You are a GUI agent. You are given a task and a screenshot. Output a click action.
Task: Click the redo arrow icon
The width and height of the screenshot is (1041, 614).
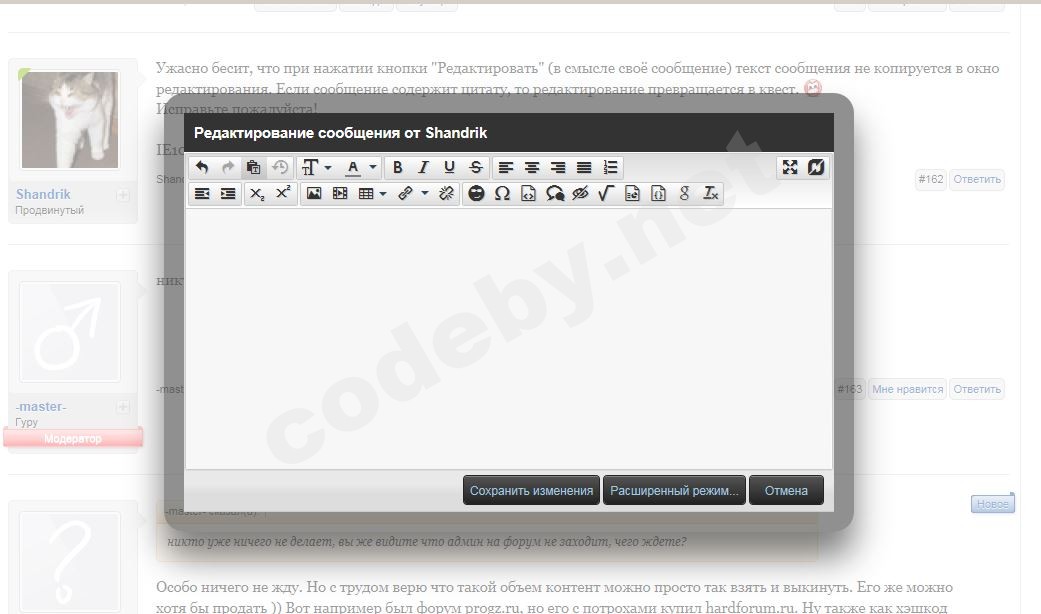(228, 167)
